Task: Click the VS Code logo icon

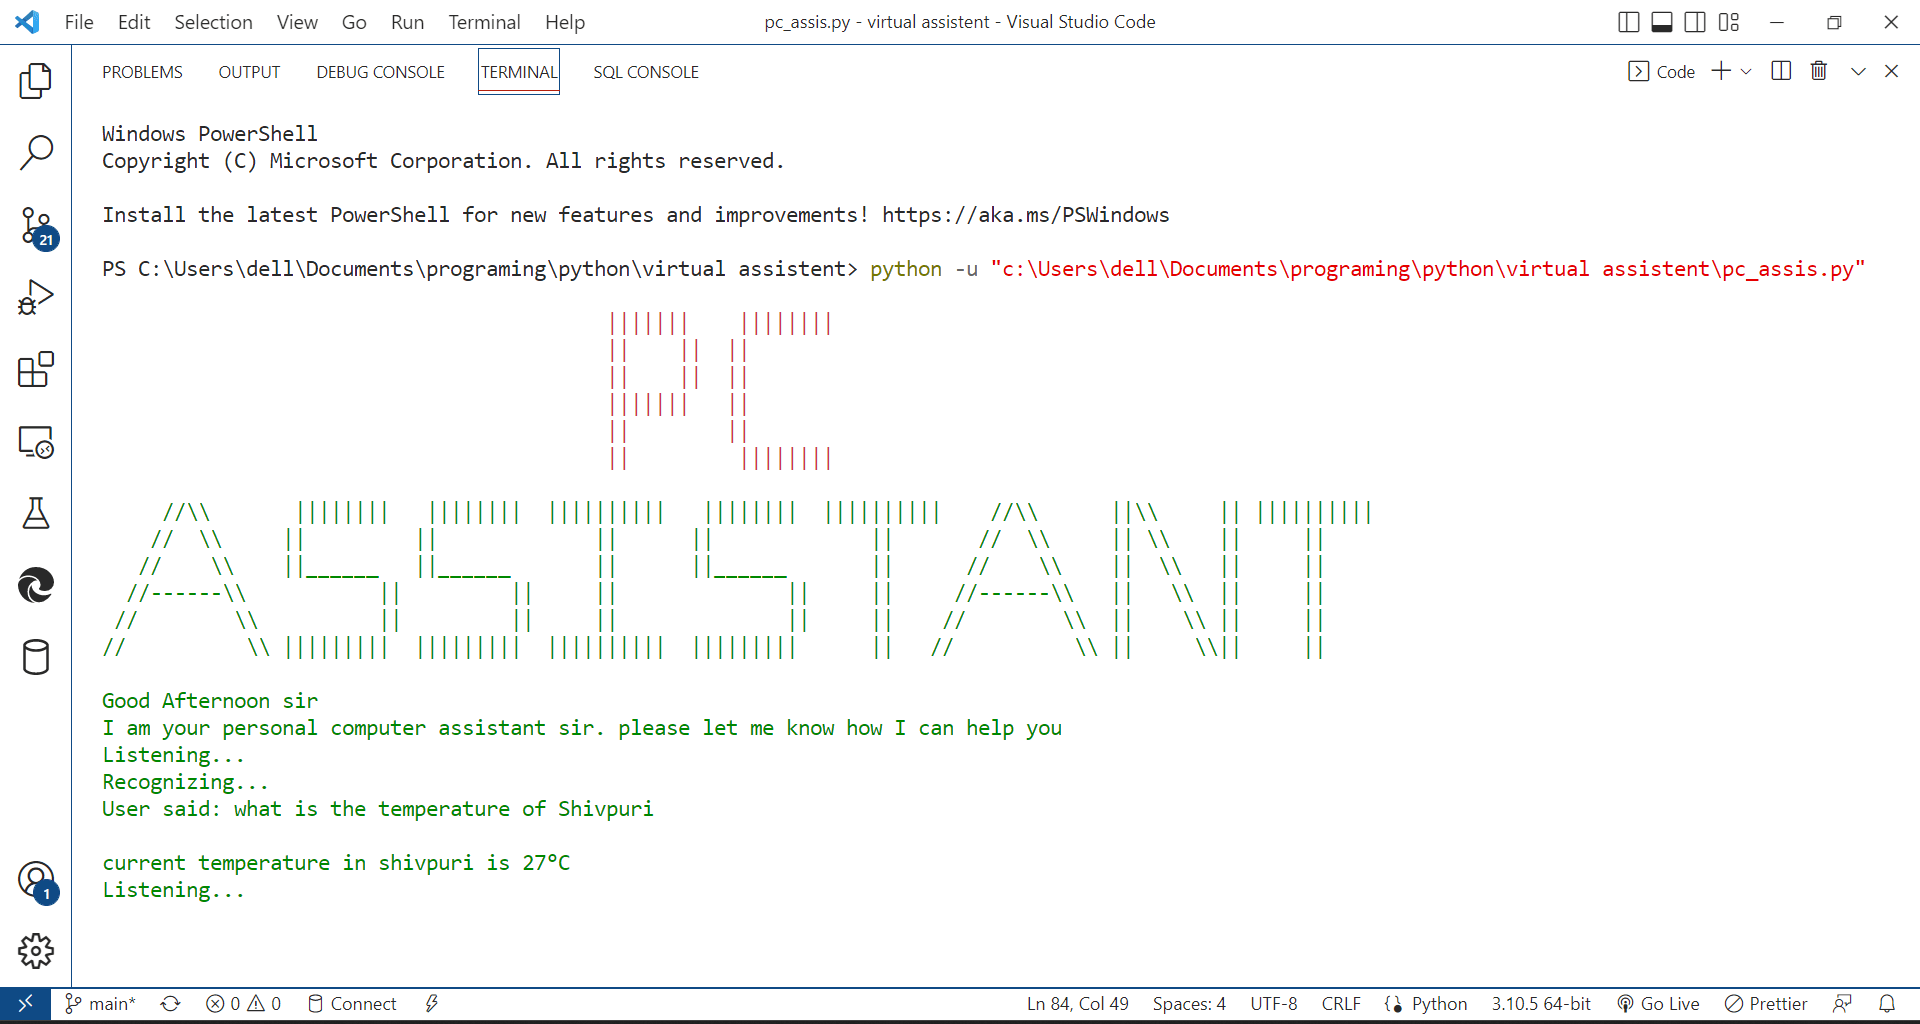Action: pyautogui.click(x=28, y=22)
